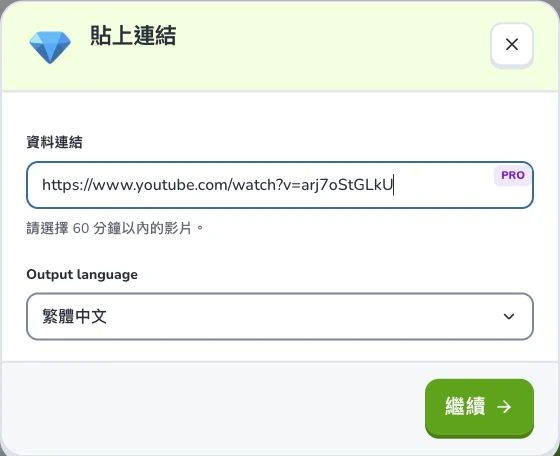560x456 pixels.
Task: Click the blue diamond icon
Action: (50, 47)
